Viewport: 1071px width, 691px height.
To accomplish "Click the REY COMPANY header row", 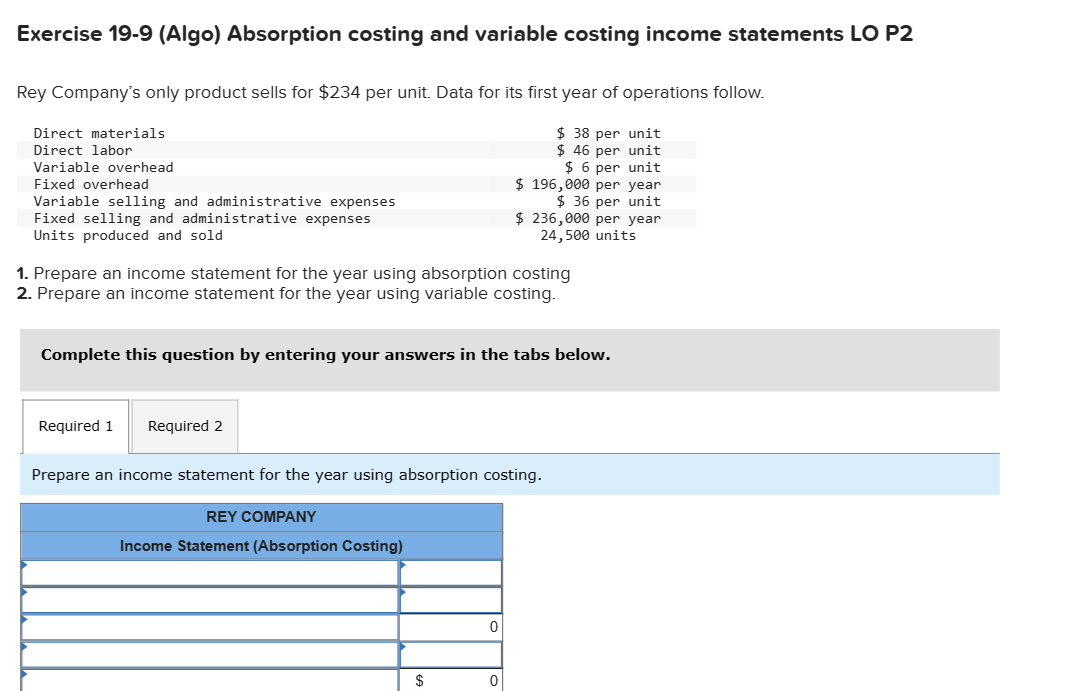I will point(260,517).
